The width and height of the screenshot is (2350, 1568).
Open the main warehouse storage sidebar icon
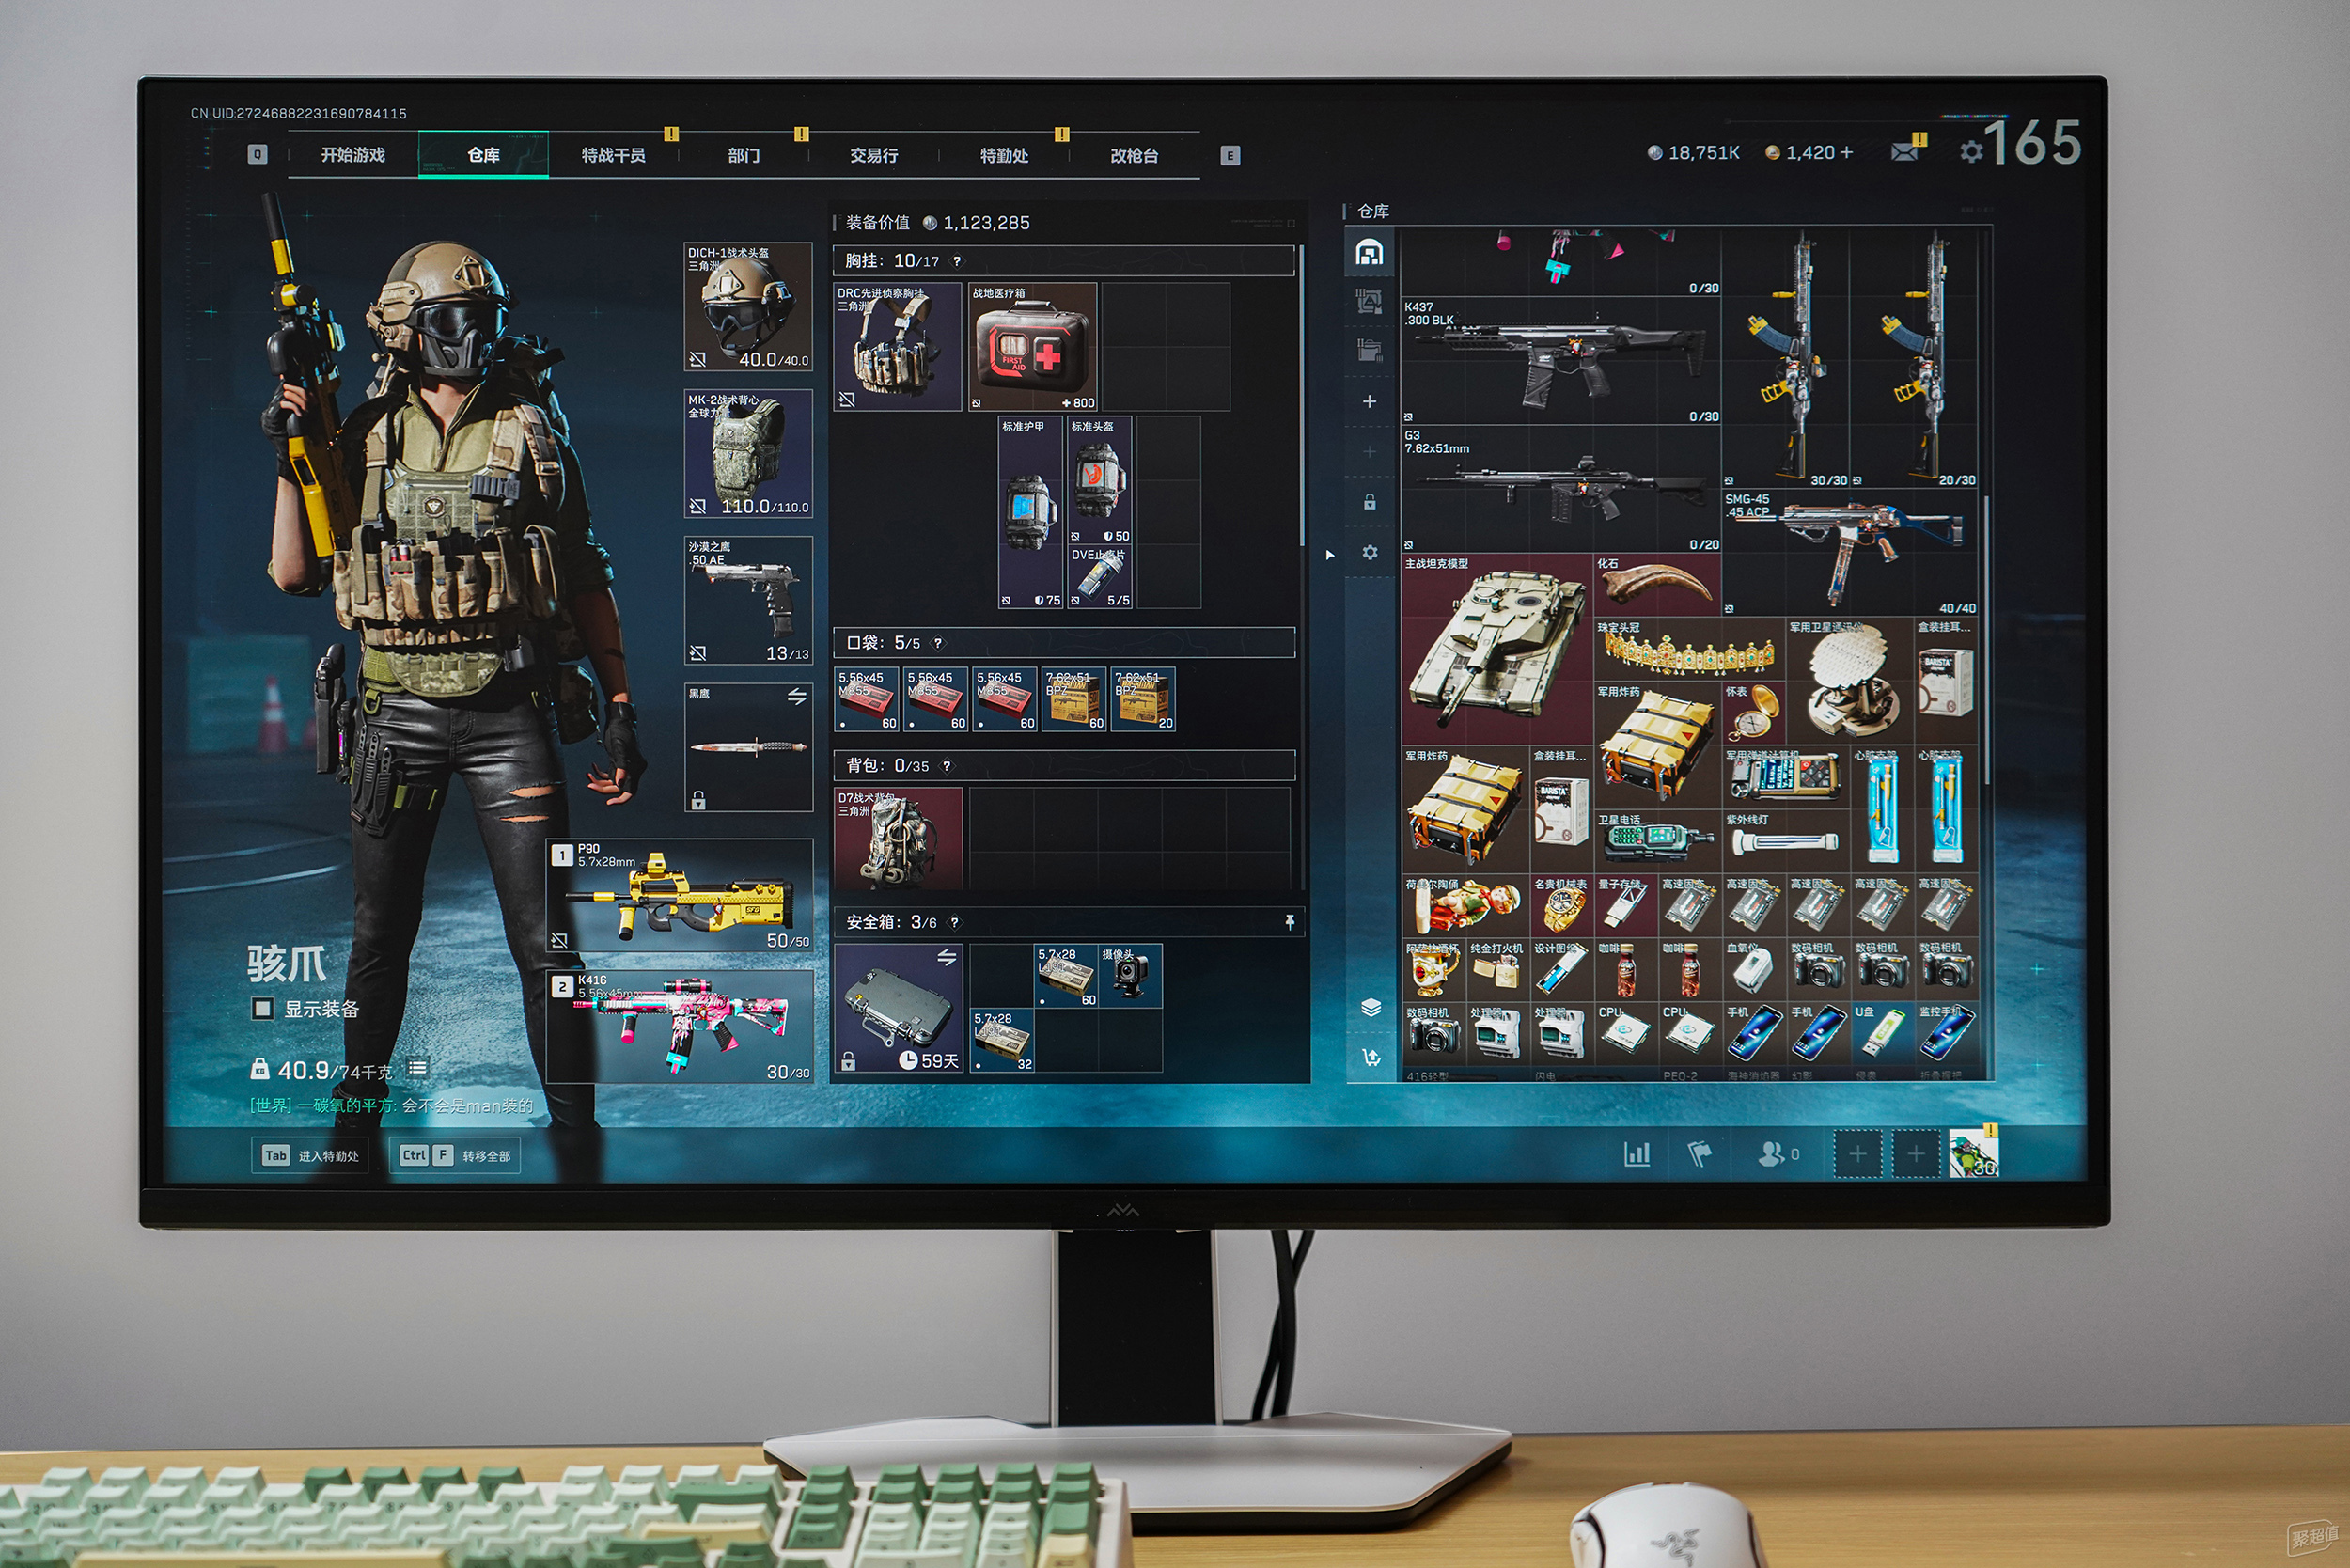pos(1369,252)
